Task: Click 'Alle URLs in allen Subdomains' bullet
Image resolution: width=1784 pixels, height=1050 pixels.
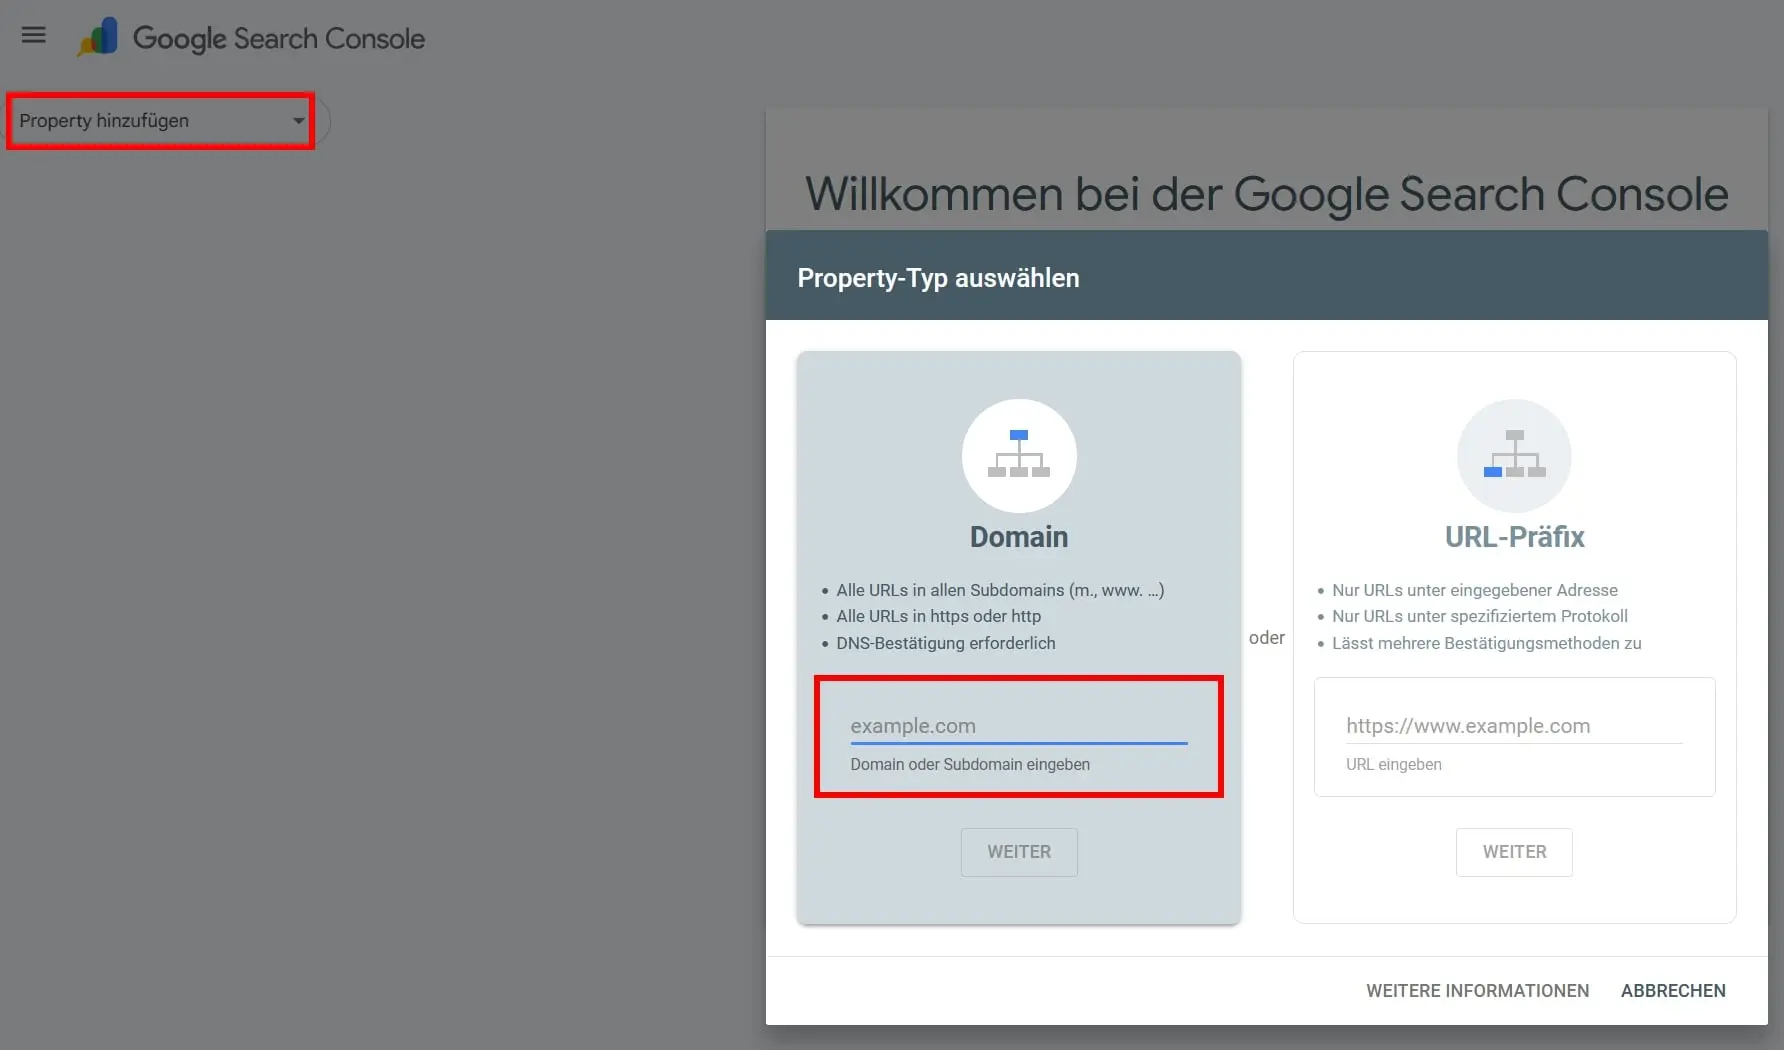Action: tap(1000, 590)
